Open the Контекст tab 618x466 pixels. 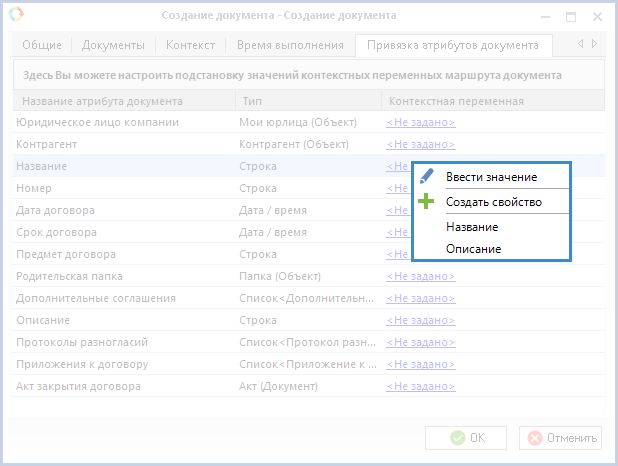pos(189,45)
